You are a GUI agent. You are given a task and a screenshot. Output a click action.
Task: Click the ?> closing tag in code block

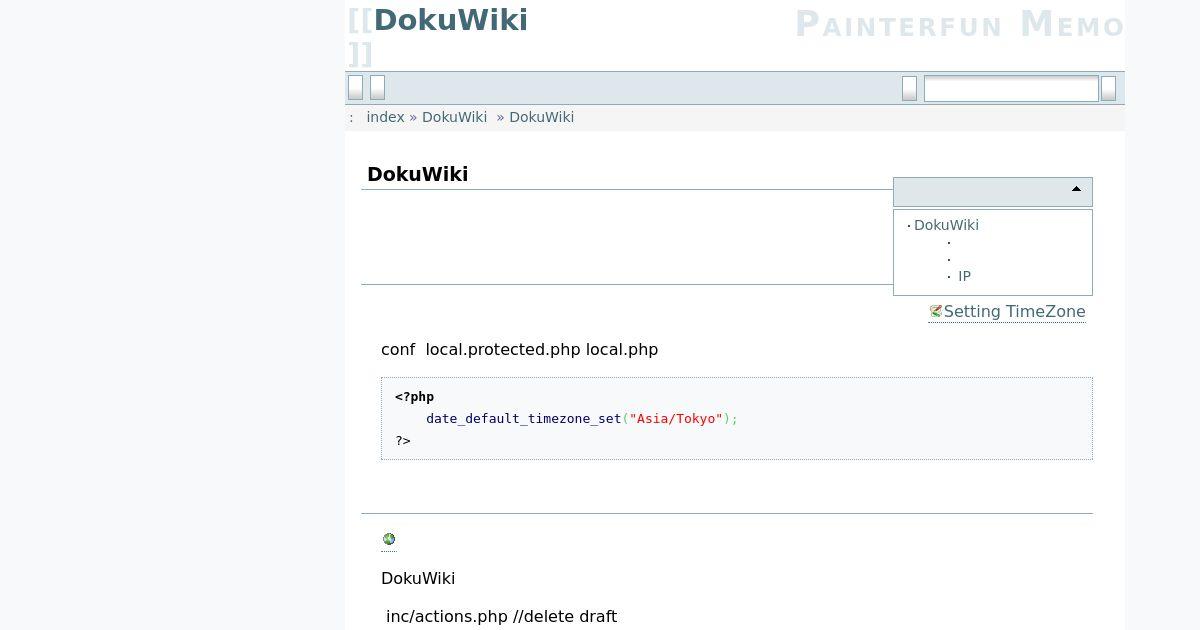(403, 441)
